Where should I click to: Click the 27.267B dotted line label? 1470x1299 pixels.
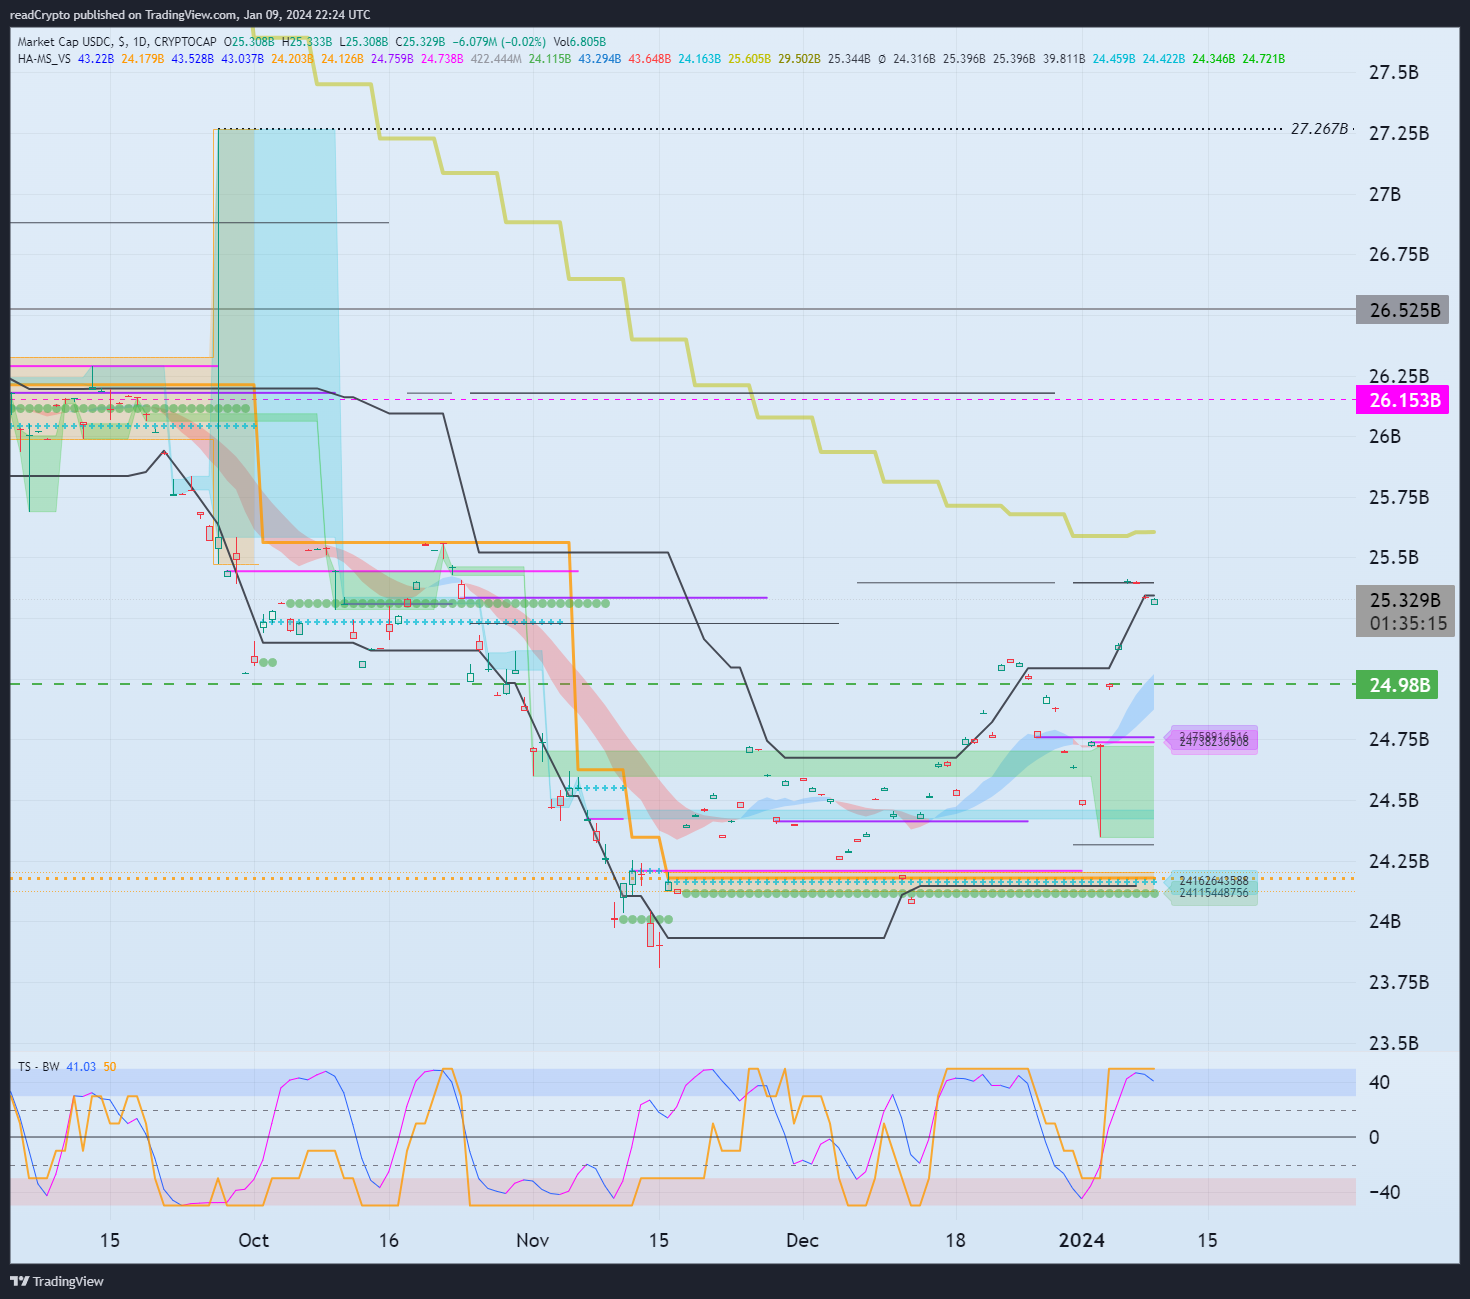point(1319,129)
